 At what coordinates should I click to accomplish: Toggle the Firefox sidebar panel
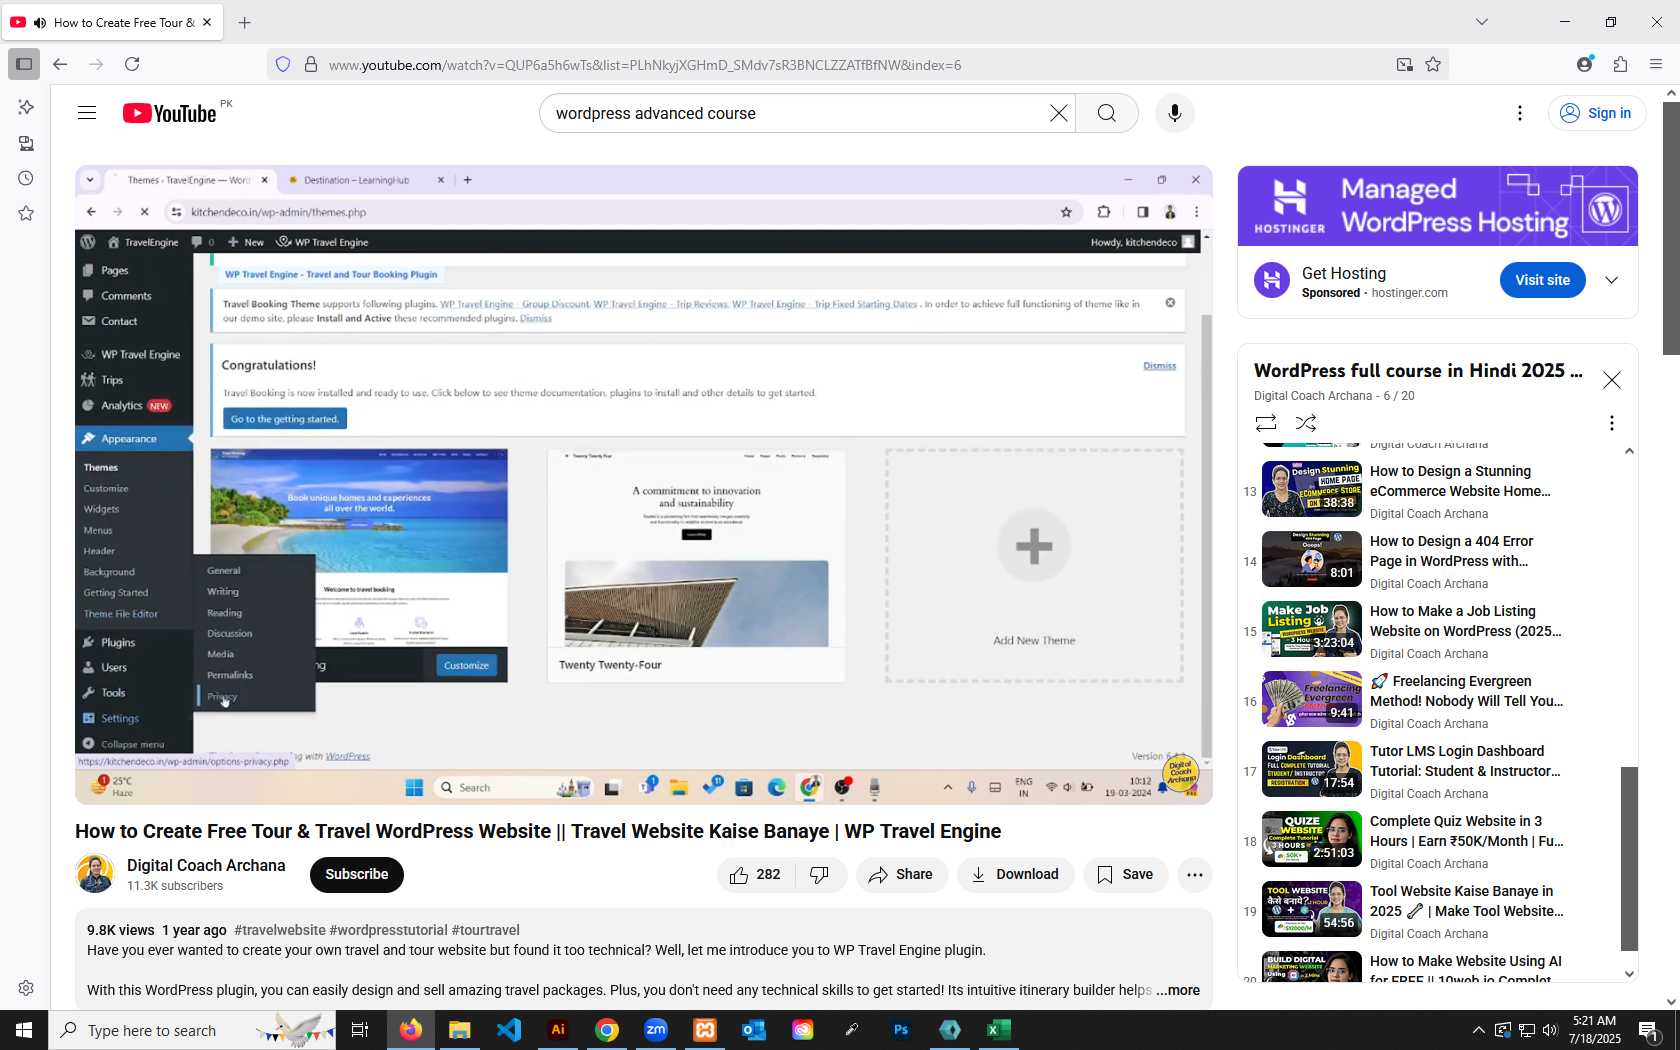tap(24, 64)
